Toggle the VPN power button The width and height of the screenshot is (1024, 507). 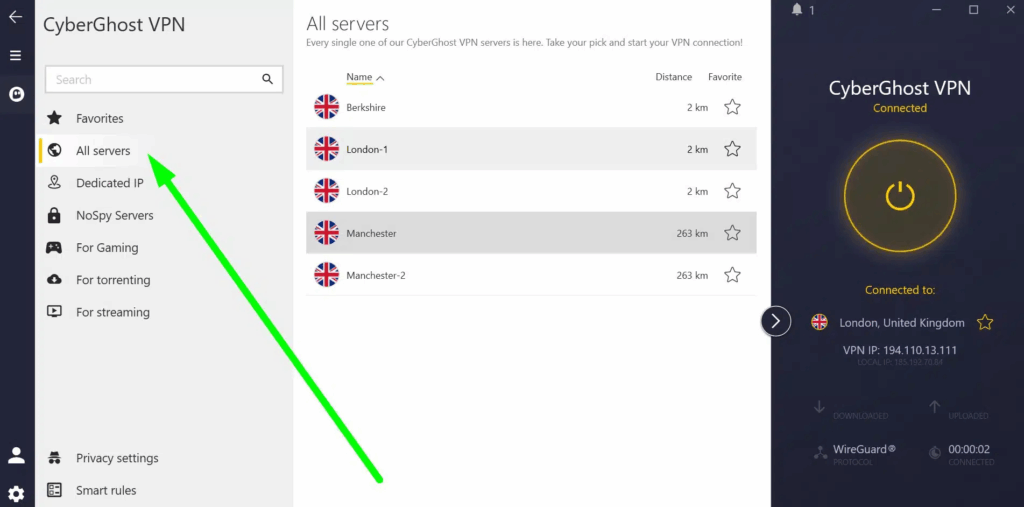pos(900,195)
